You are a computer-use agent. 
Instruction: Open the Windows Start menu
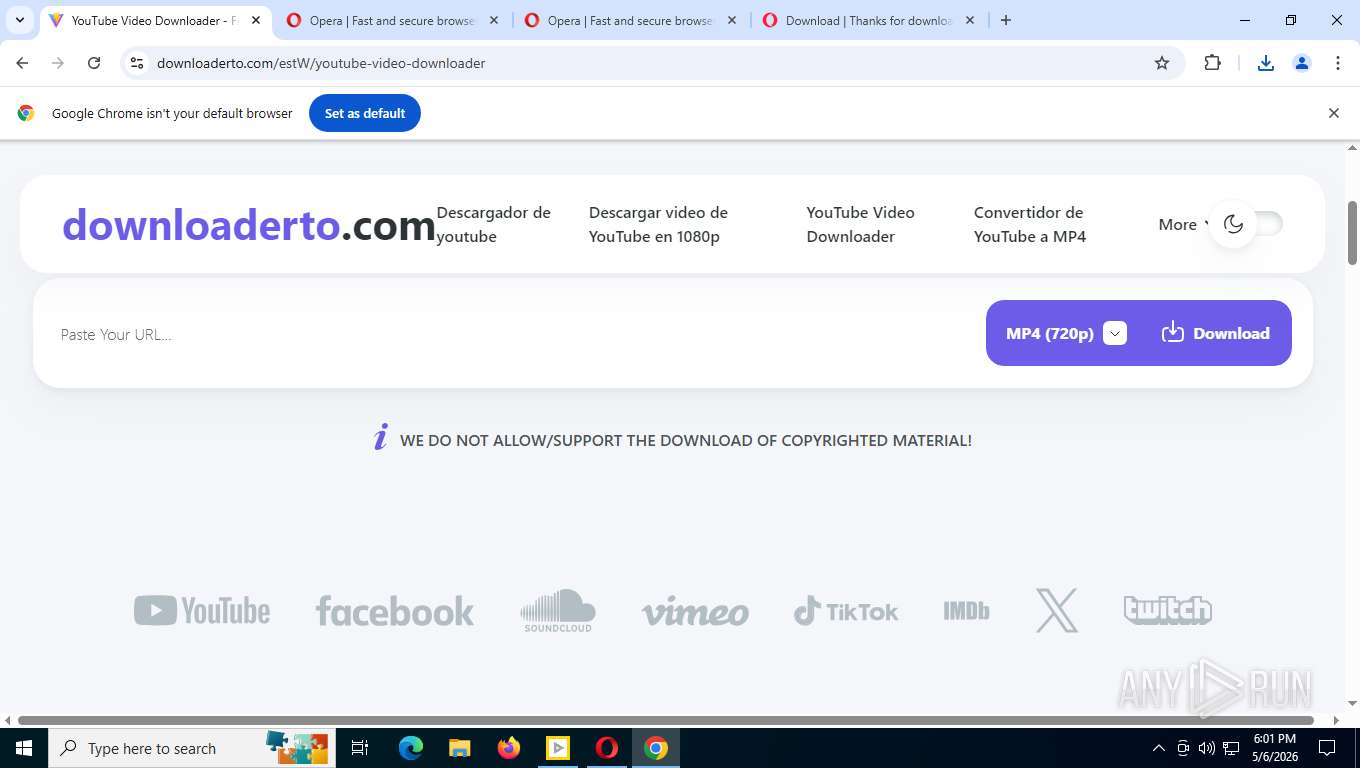tap(23, 748)
